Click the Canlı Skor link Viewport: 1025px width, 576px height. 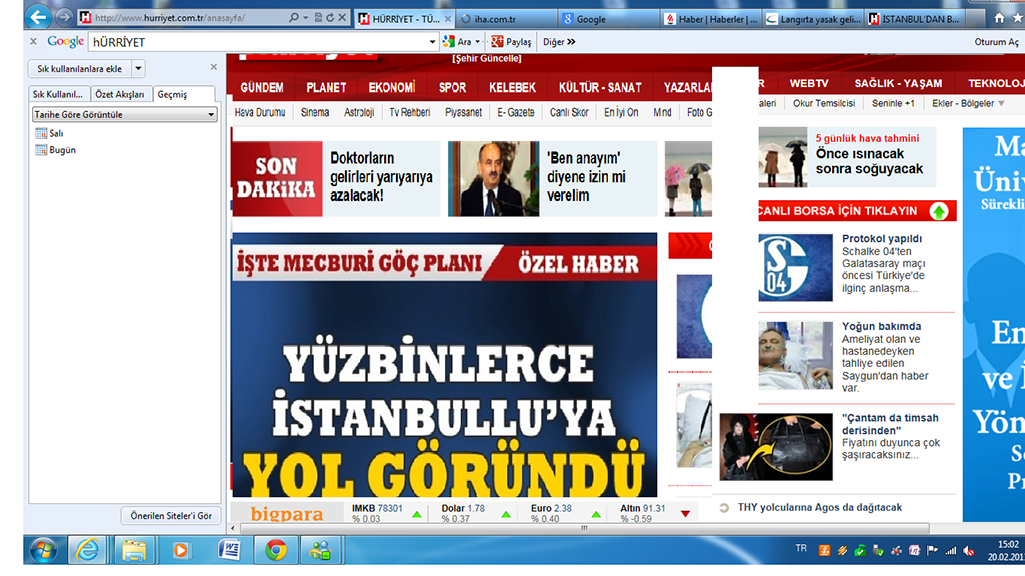(x=569, y=112)
